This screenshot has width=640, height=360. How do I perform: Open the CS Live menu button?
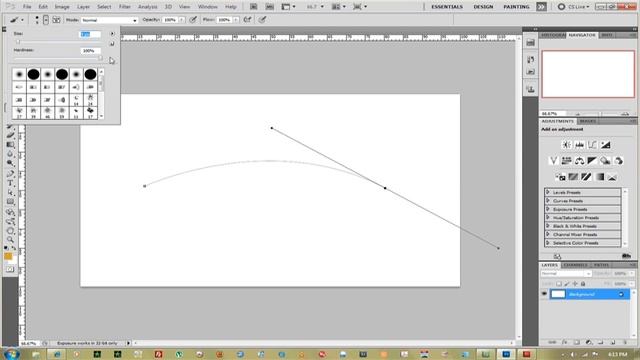[573, 7]
